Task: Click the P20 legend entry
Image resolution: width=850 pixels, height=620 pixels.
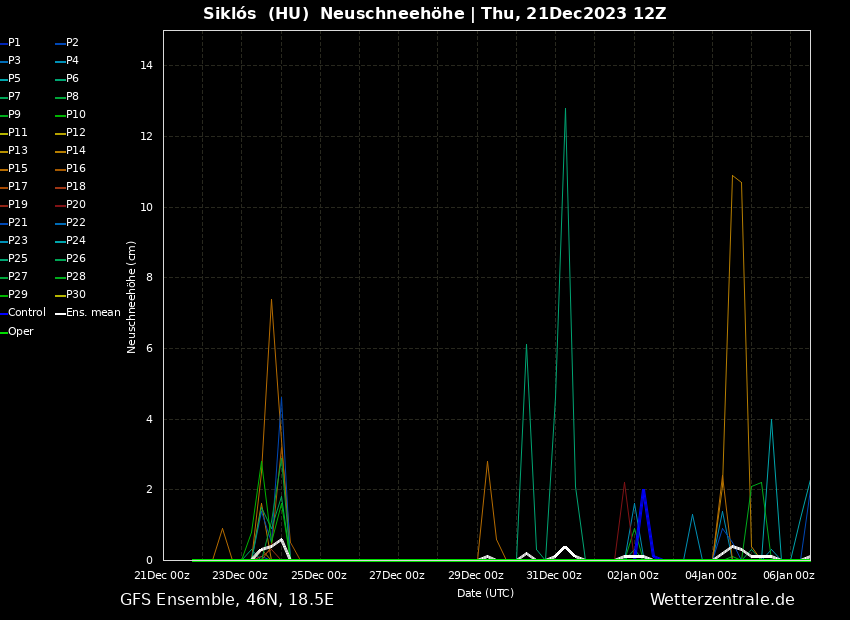Action: (x=76, y=205)
